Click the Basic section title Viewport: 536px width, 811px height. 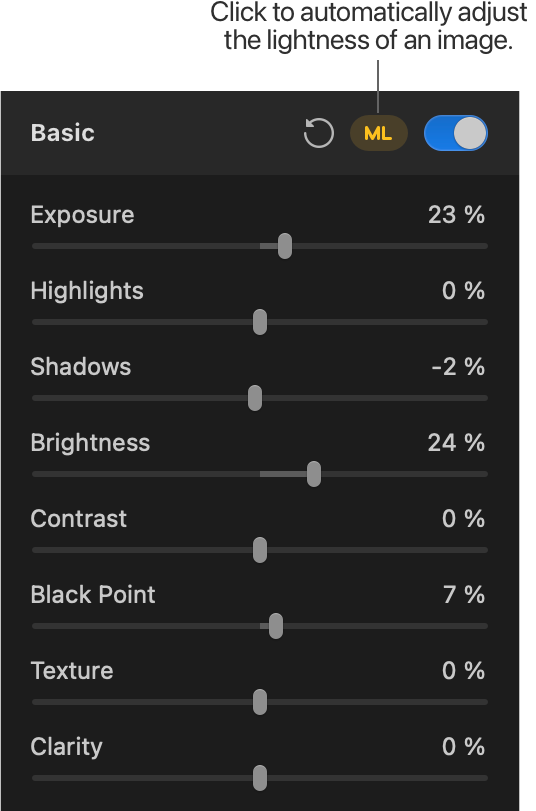(x=63, y=133)
